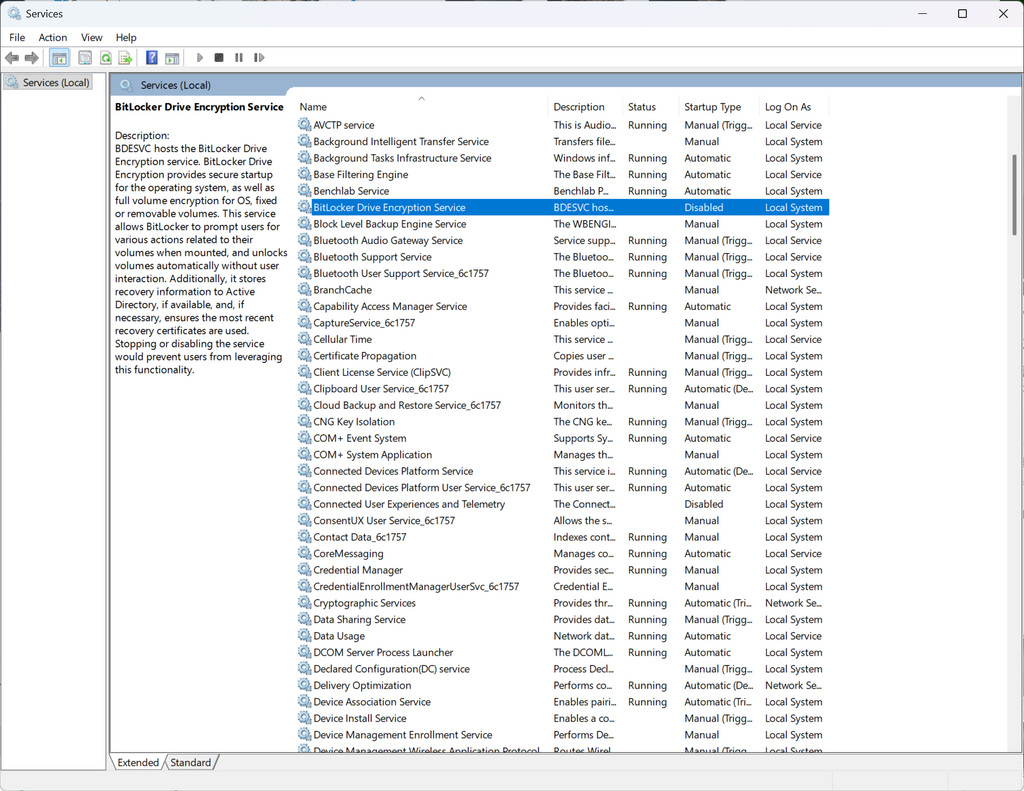The width and height of the screenshot is (1024, 791).
Task: Toggle the Show/Hide Action Pane icon
Action: point(172,57)
